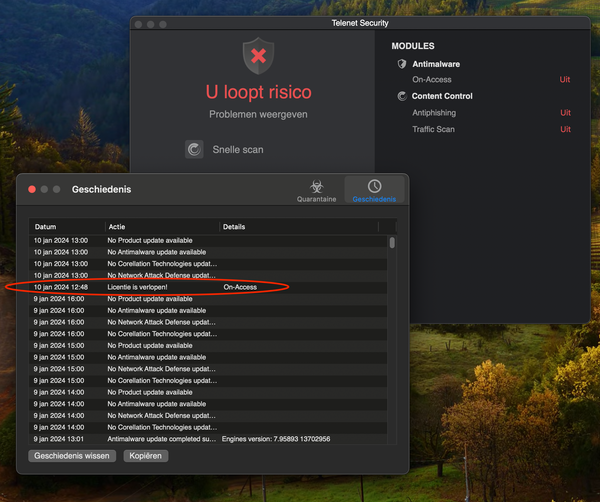
Task: Click the red shield risk status icon
Action: click(x=258, y=57)
